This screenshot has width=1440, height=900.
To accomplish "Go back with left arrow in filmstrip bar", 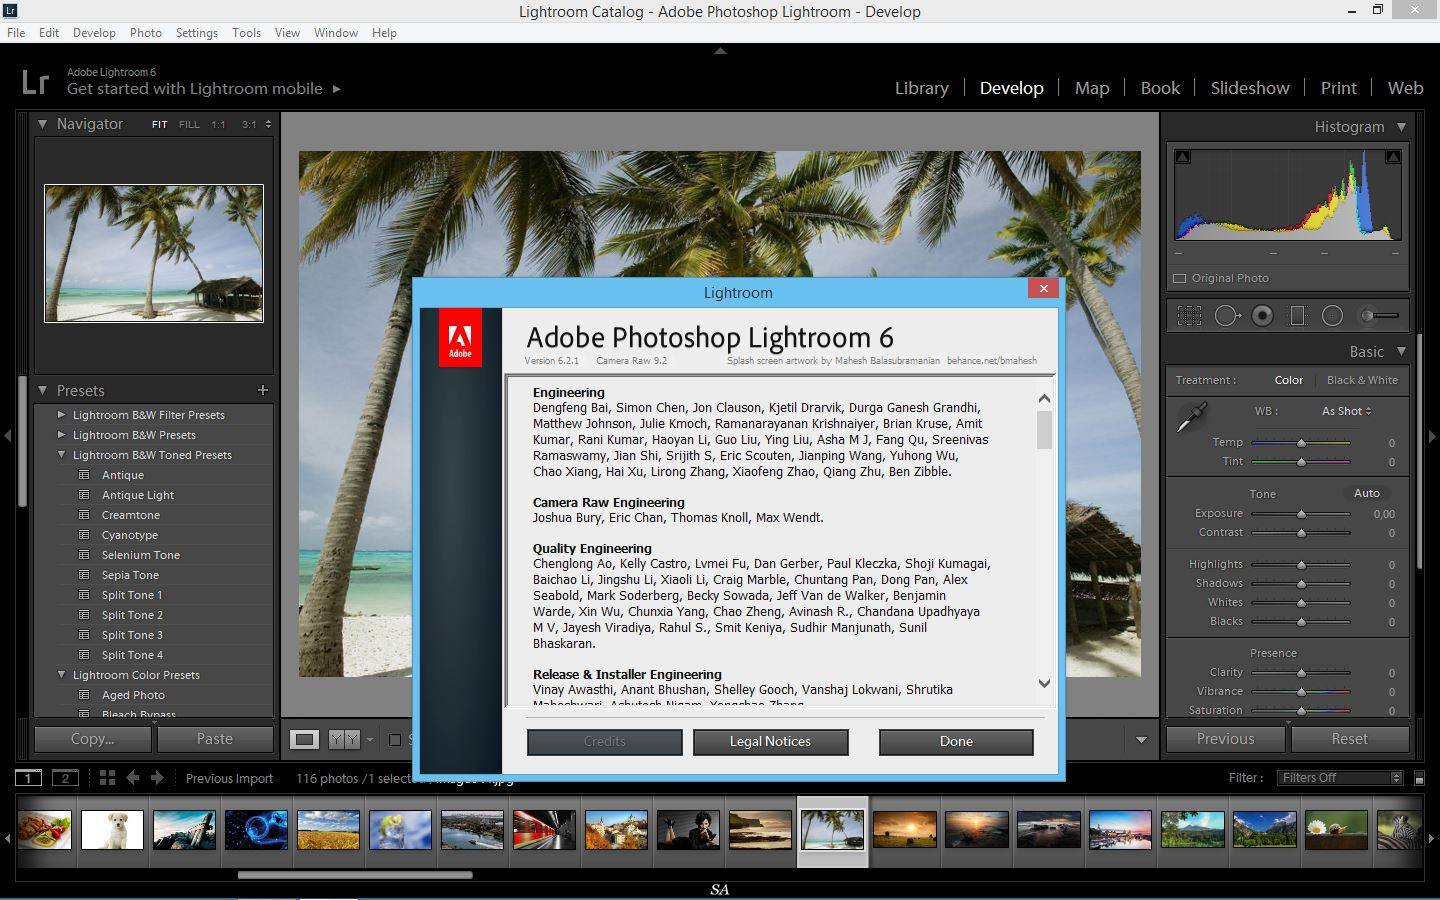I will click(132, 777).
